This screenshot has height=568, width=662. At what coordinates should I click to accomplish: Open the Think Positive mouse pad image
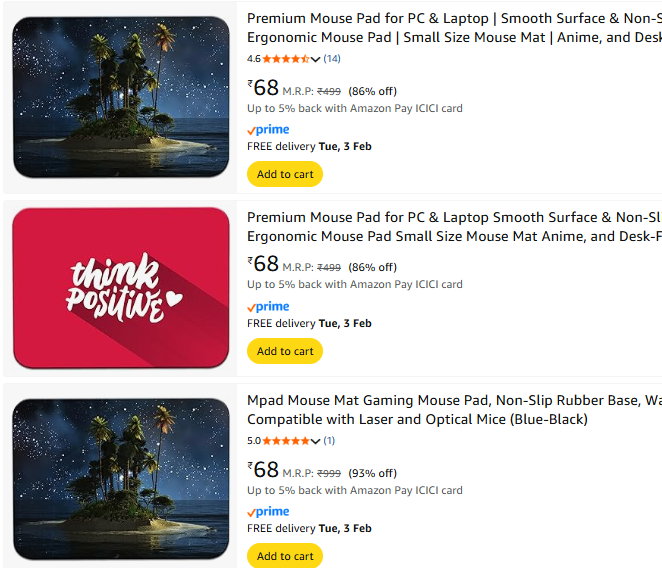(120, 288)
